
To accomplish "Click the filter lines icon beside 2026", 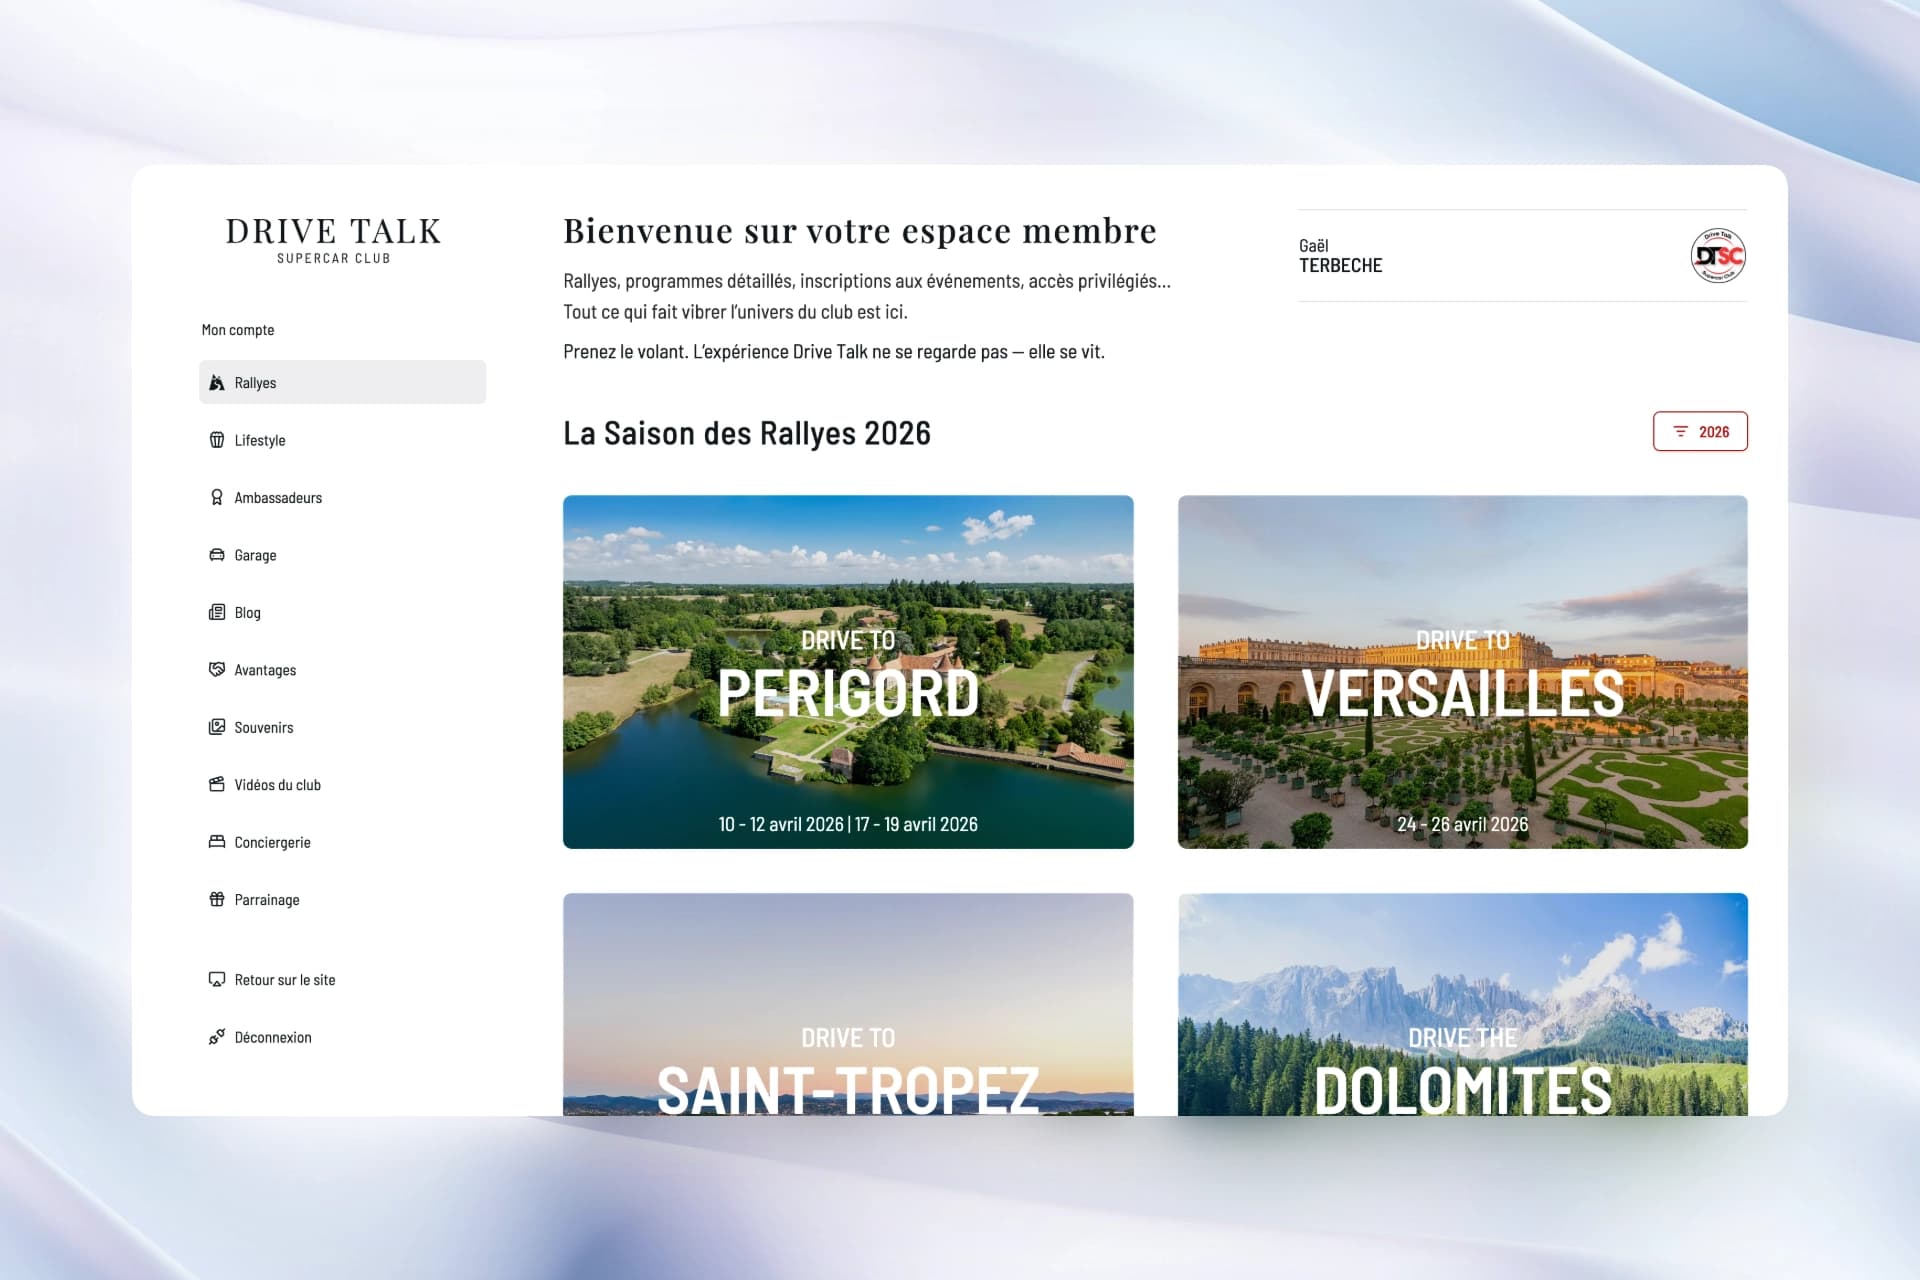I will 1680,431.
